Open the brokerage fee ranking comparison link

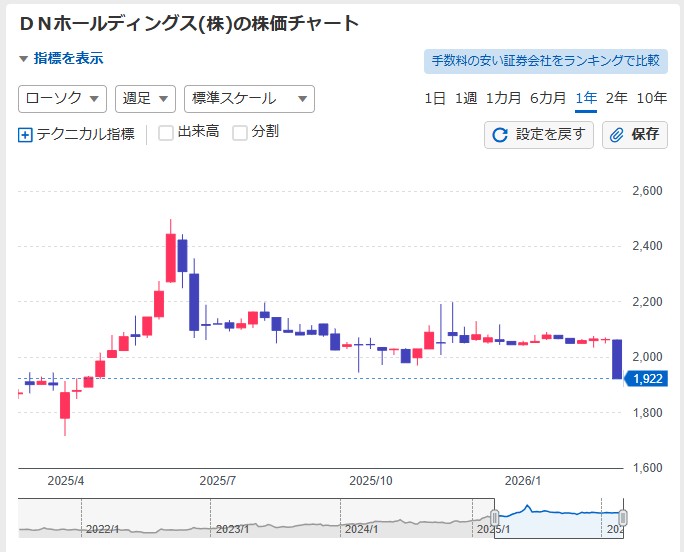(545, 61)
